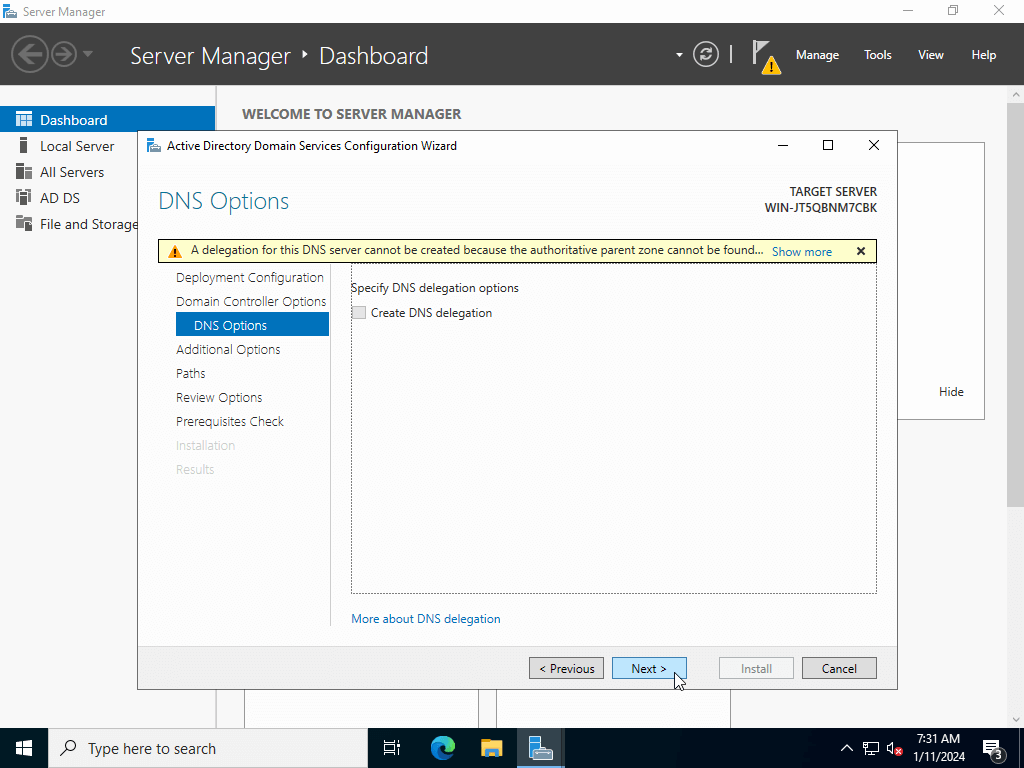1024x768 pixels.
Task: Open the View menu
Action: 930,55
